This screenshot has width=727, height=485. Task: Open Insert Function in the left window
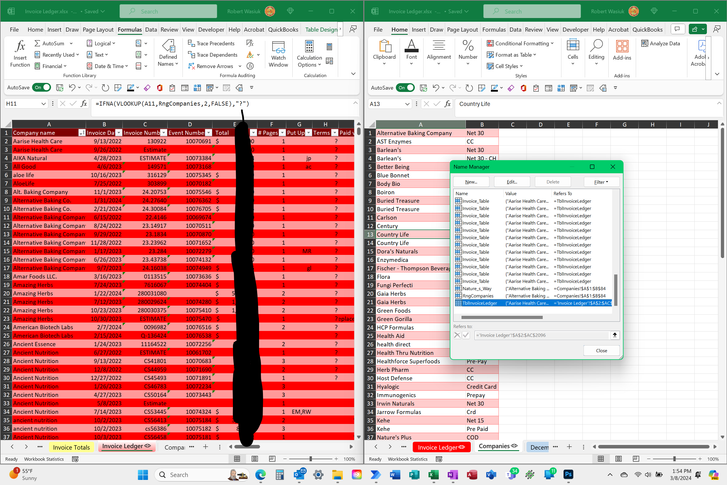(20, 53)
